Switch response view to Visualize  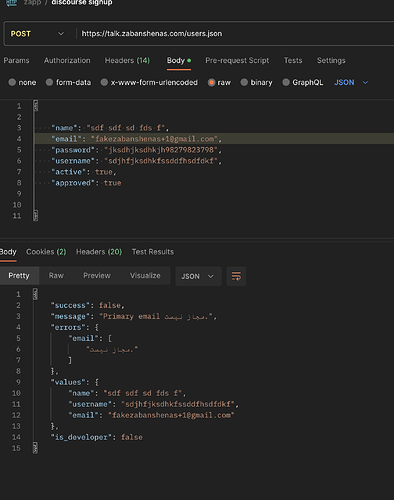145,276
